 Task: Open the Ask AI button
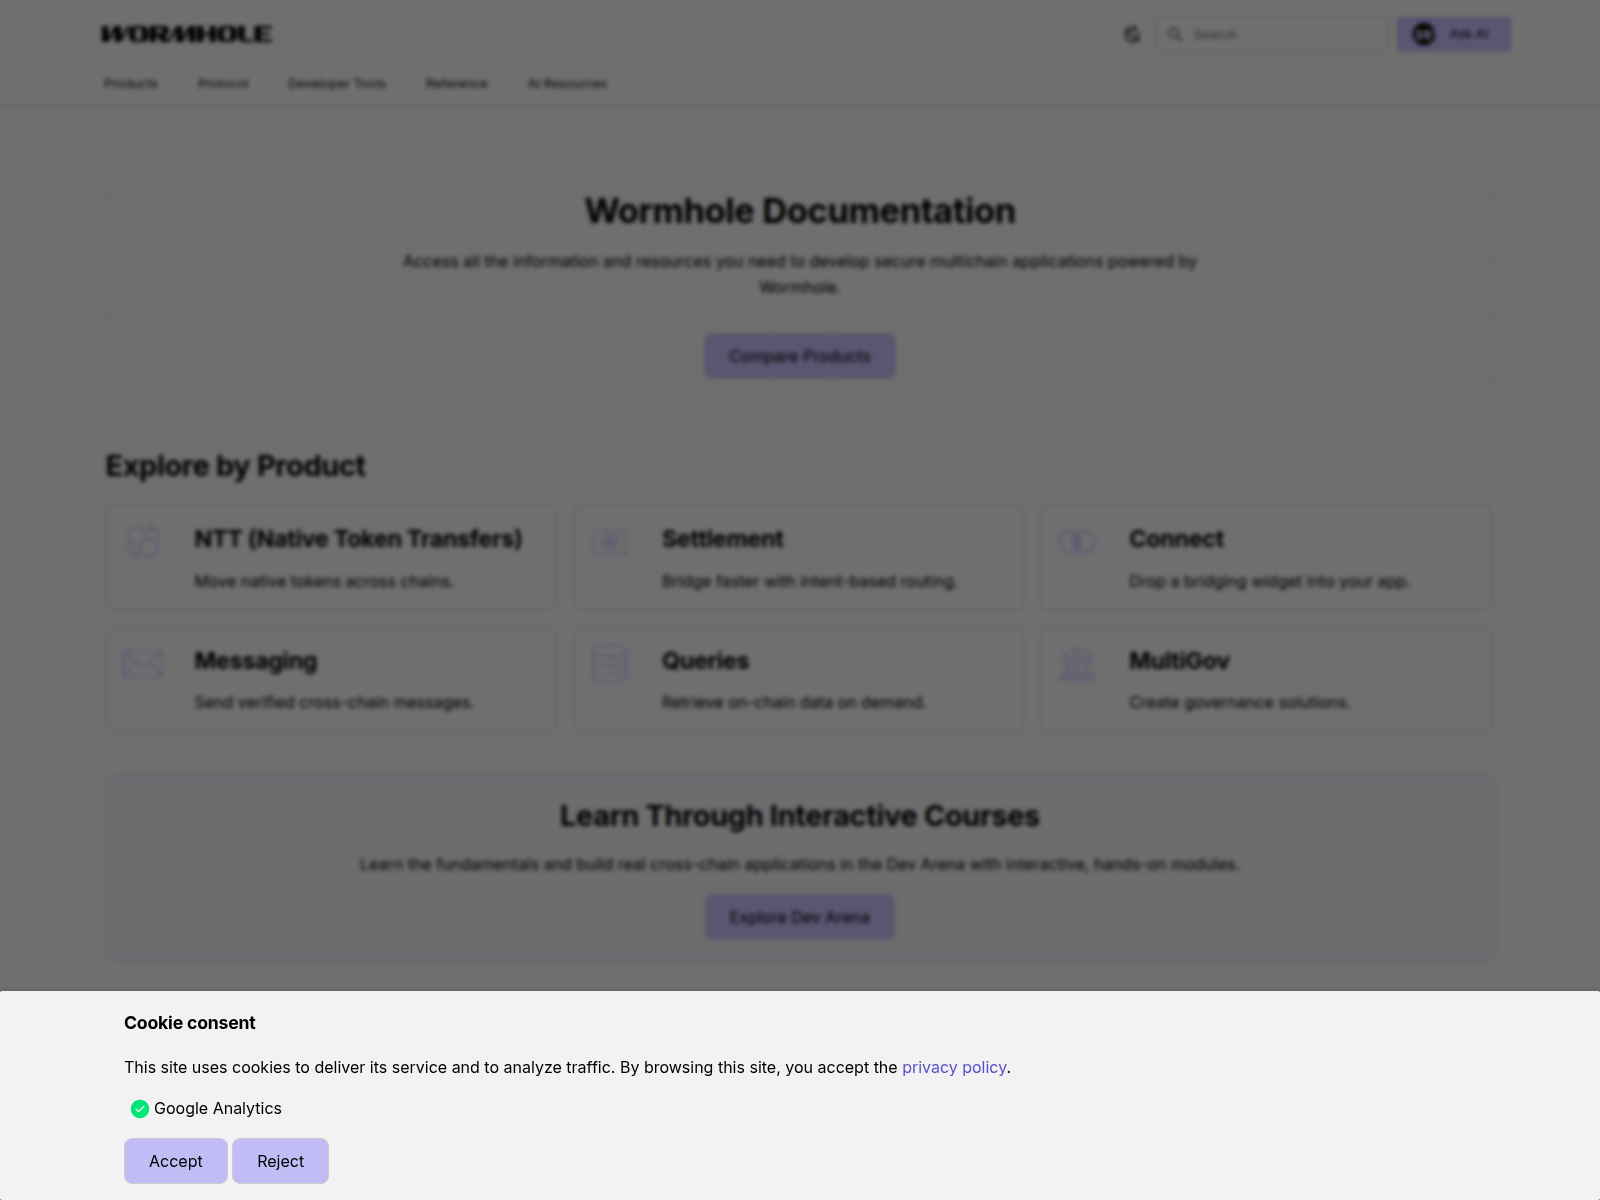[1453, 34]
